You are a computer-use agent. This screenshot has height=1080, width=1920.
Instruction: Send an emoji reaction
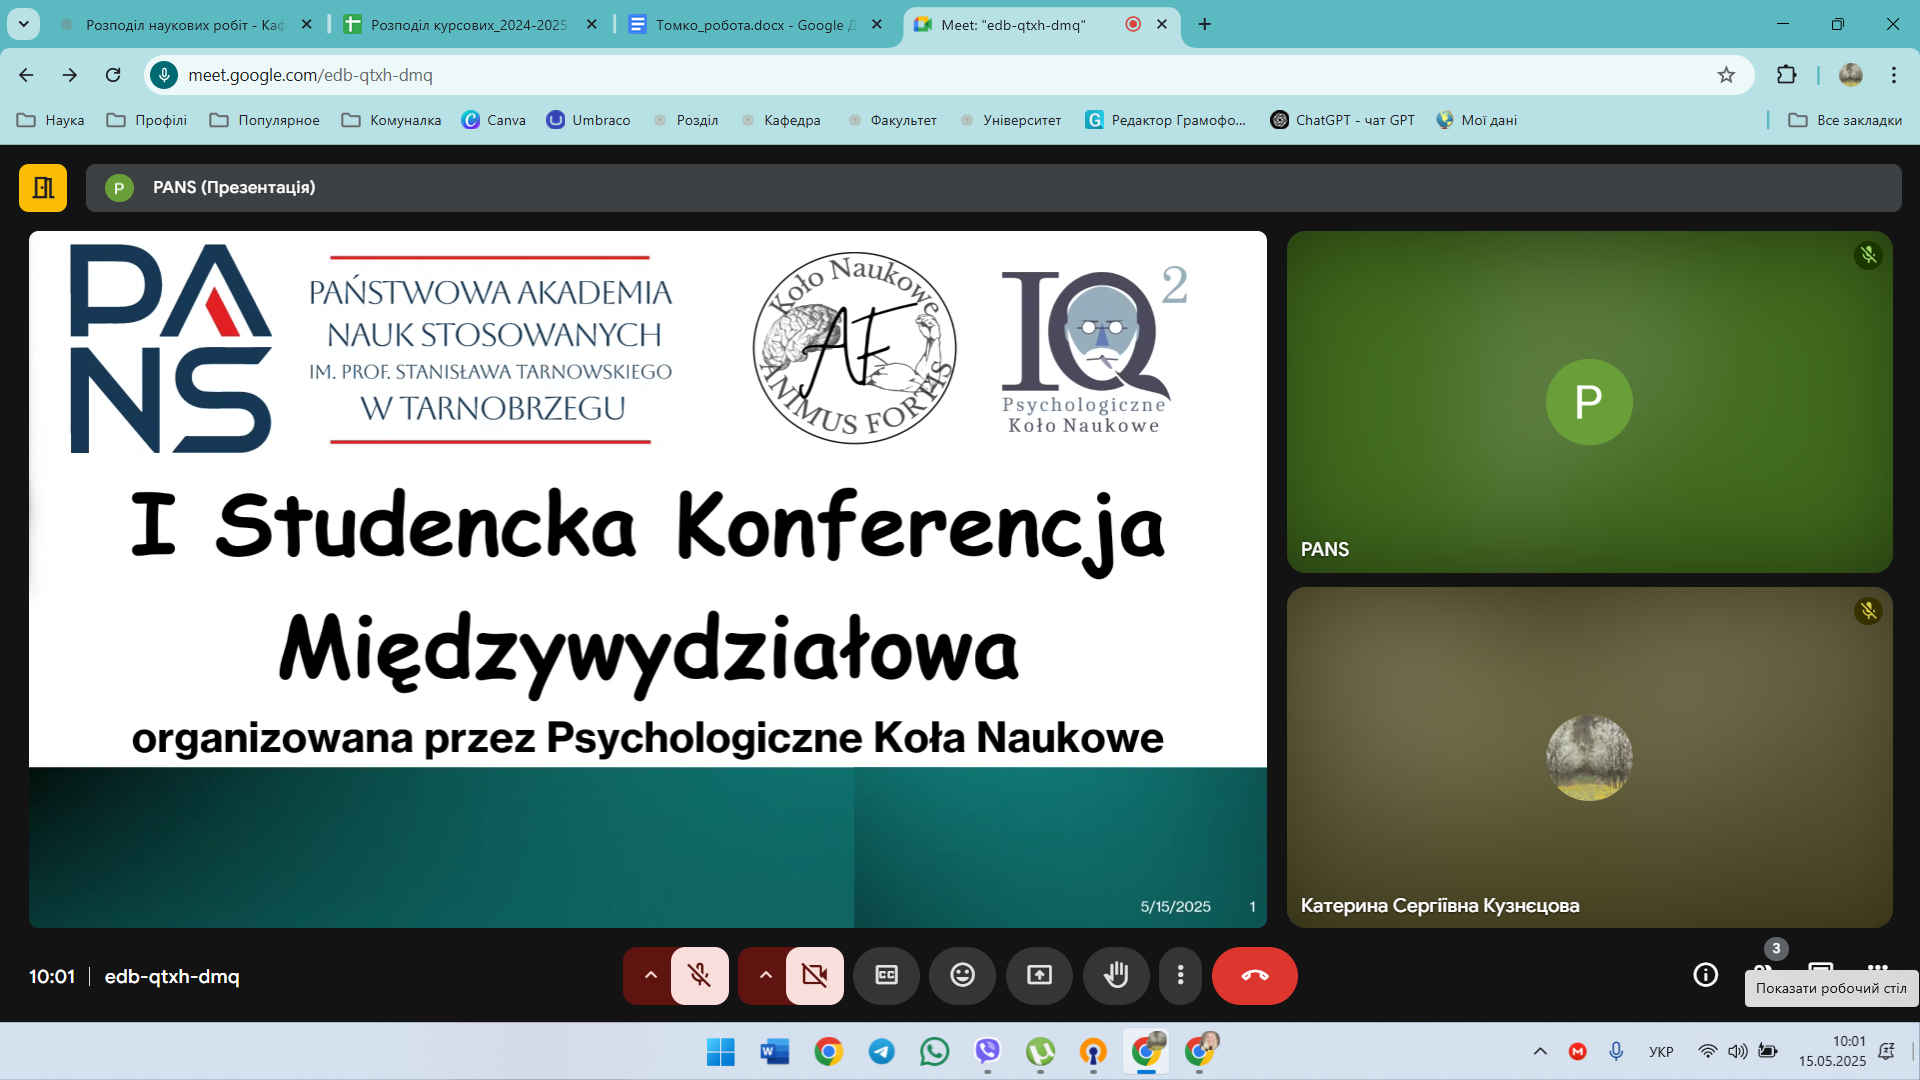click(962, 975)
